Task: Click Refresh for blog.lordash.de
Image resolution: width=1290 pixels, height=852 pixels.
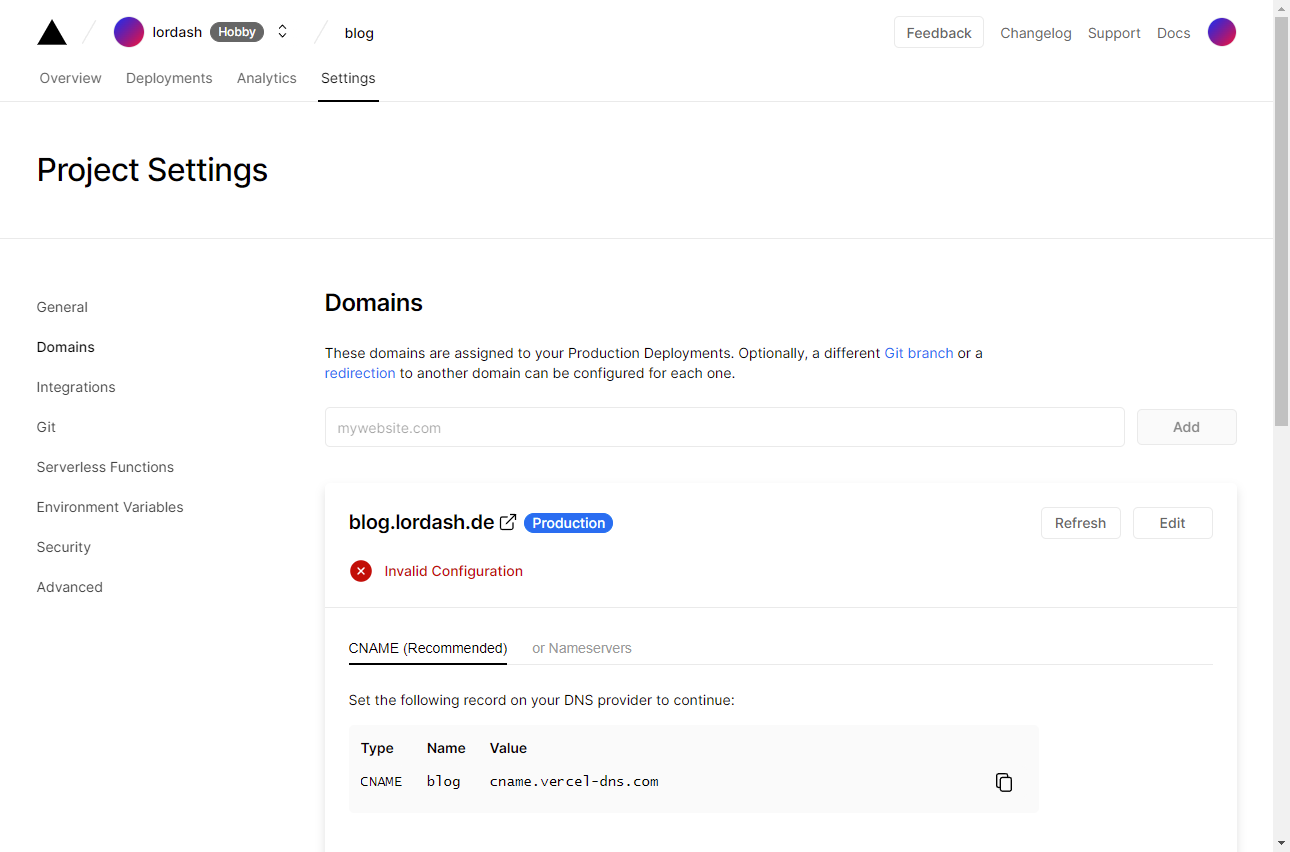Action: (x=1081, y=523)
